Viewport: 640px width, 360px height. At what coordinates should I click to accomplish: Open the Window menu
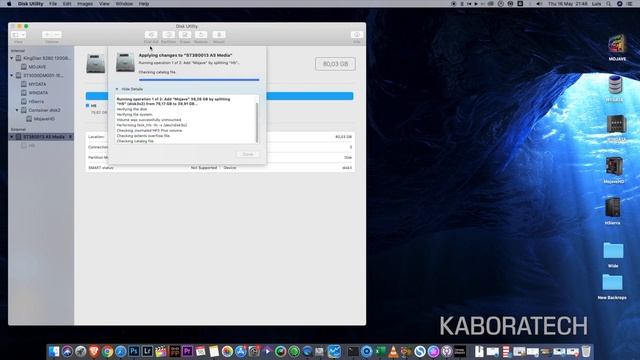pyautogui.click(x=124, y=4)
